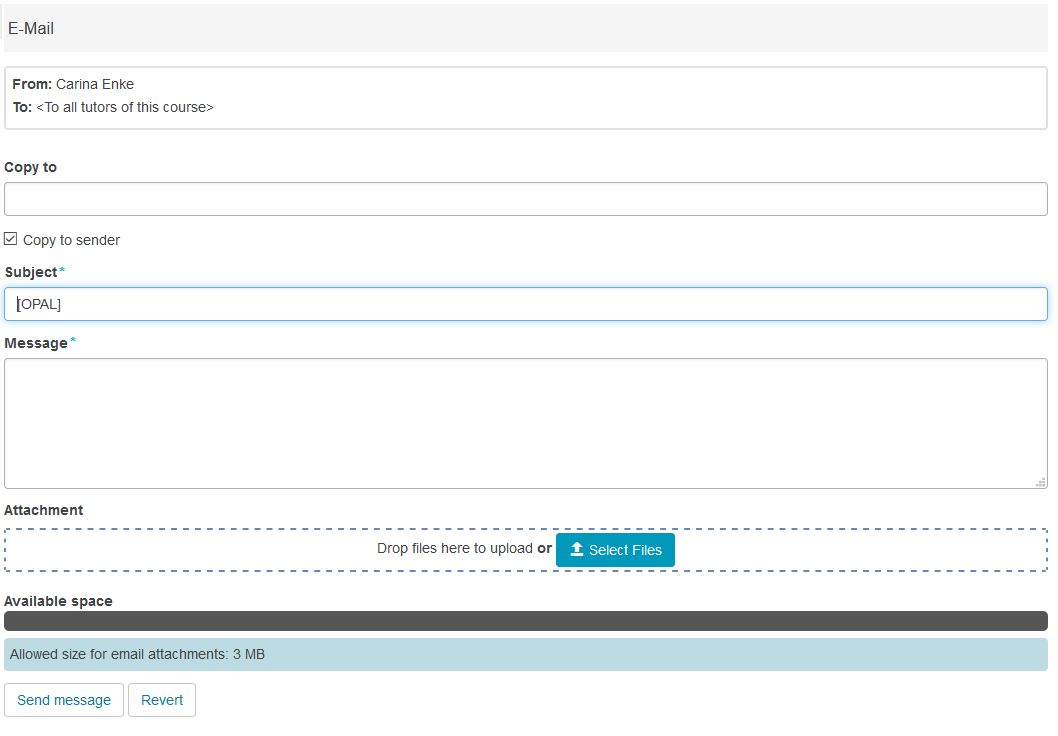Click the 'Copy to sender' label text
The height and width of the screenshot is (736, 1058).
[72, 240]
